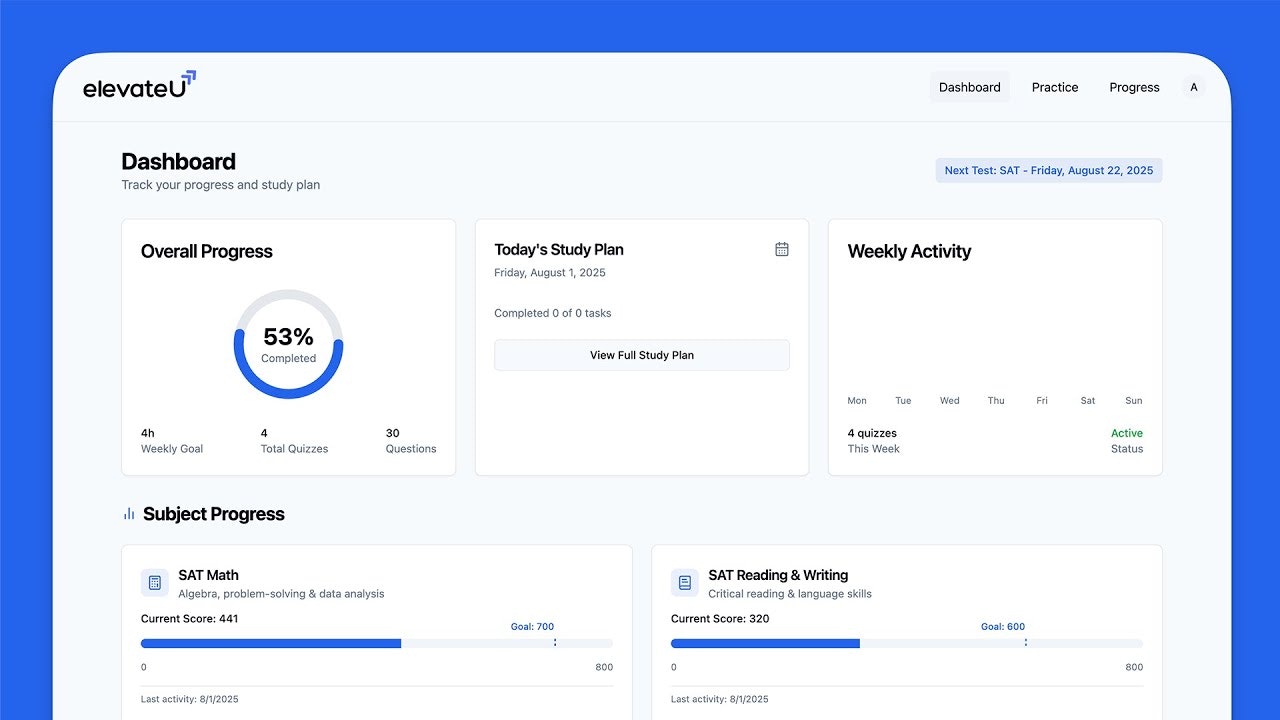The image size is (1280, 720).
Task: Click the SAT Math calculator icon
Action: point(155,583)
